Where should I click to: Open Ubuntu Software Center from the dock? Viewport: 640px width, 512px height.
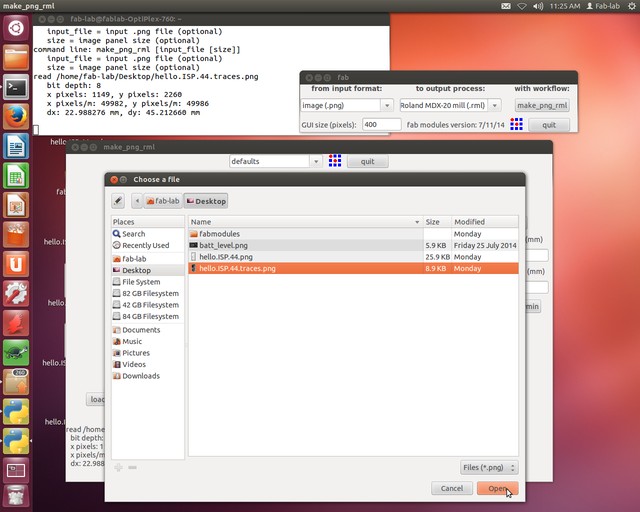point(16,234)
